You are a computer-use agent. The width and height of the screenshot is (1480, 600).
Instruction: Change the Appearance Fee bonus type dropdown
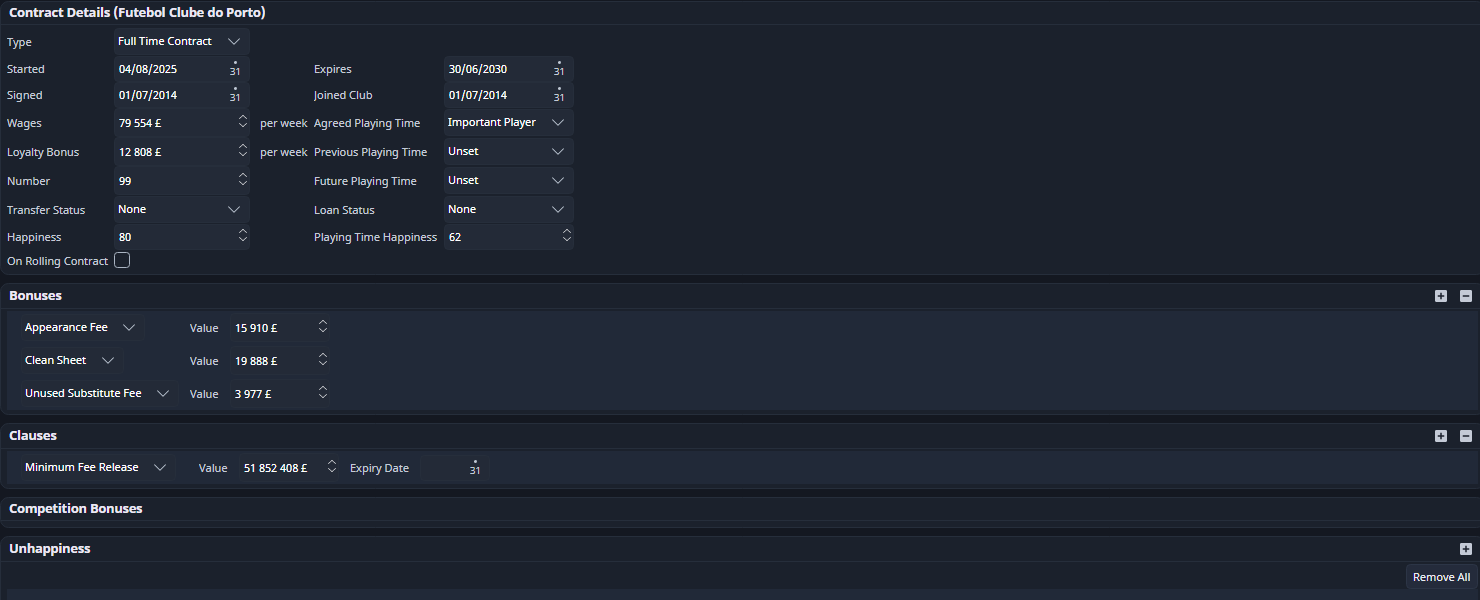82,328
